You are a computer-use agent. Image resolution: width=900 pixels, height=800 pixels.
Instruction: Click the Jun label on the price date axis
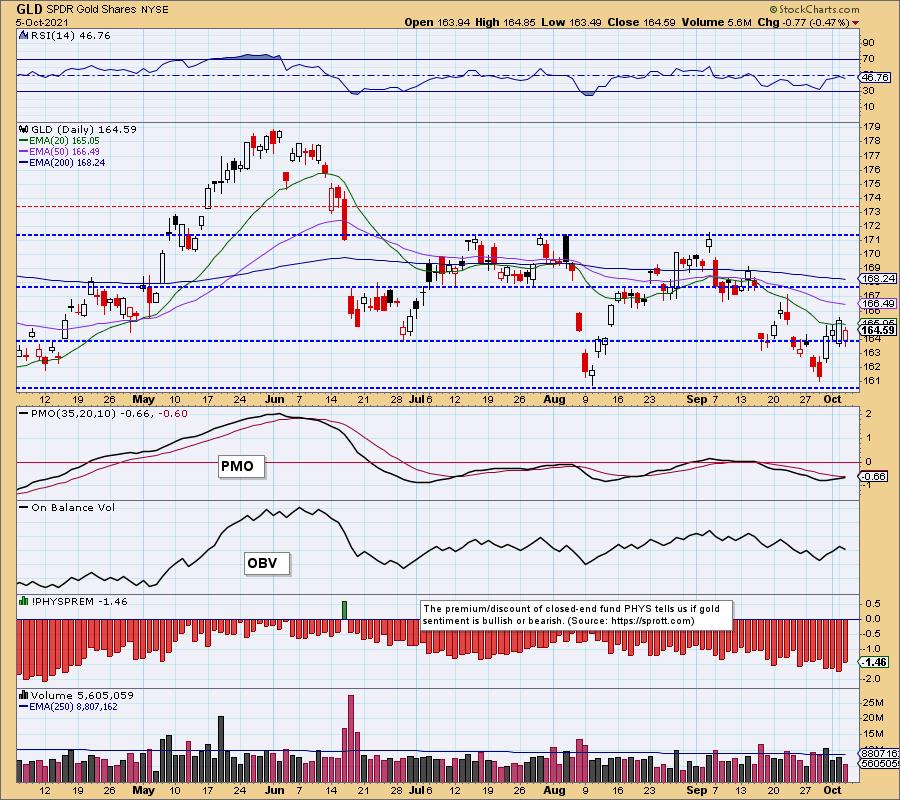tap(275, 399)
